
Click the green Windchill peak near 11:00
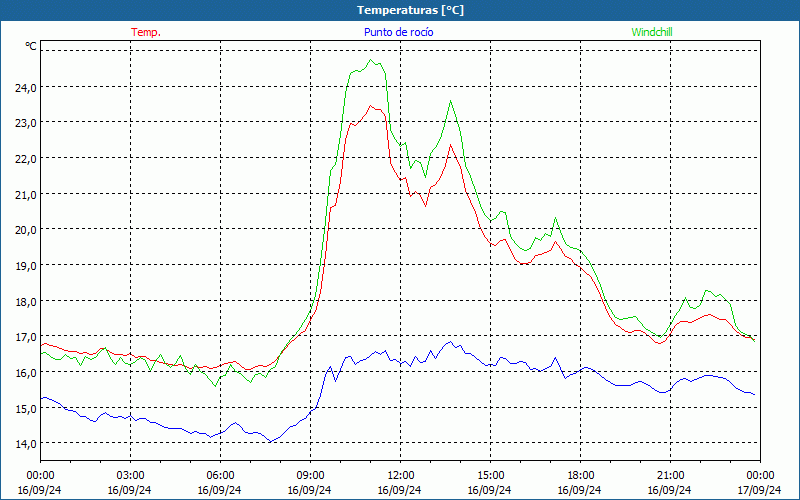coord(371,60)
